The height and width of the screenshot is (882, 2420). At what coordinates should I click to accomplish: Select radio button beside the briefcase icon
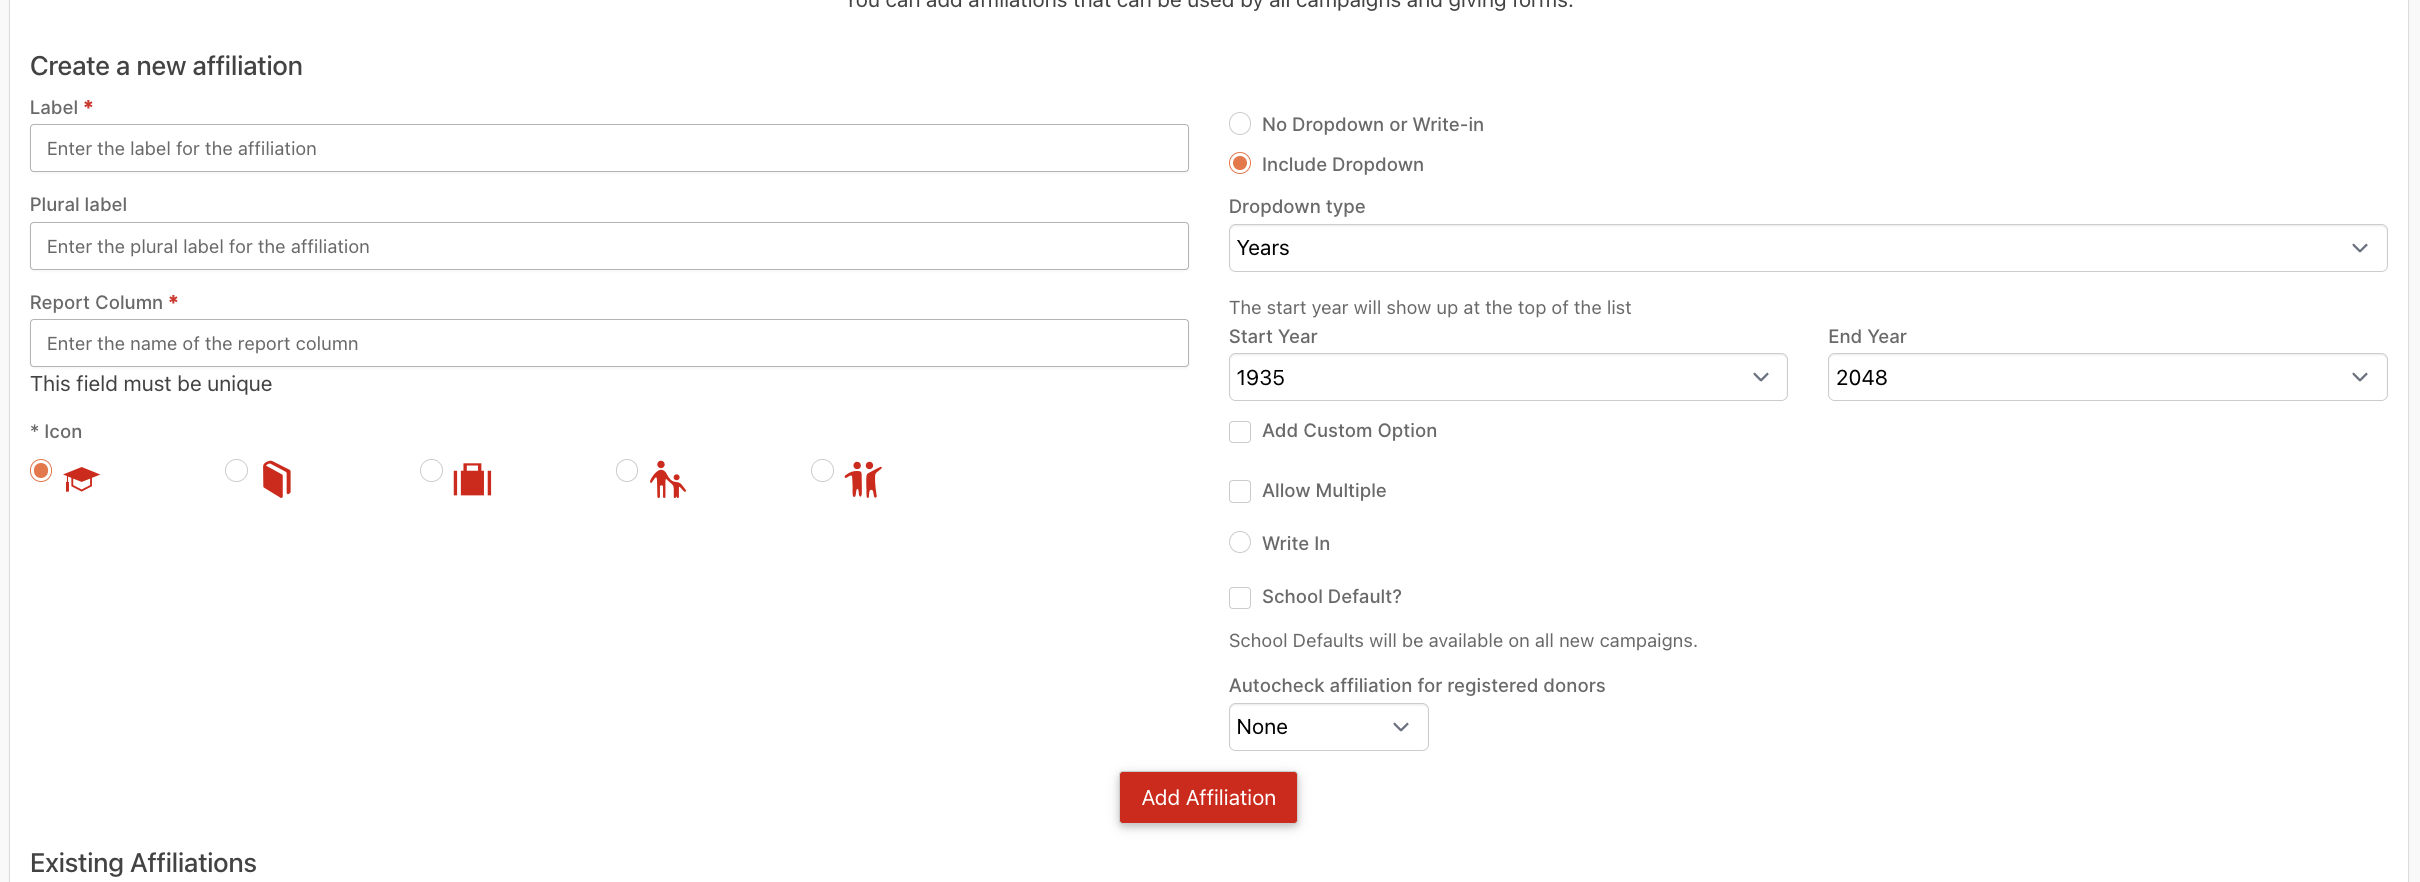(431, 470)
